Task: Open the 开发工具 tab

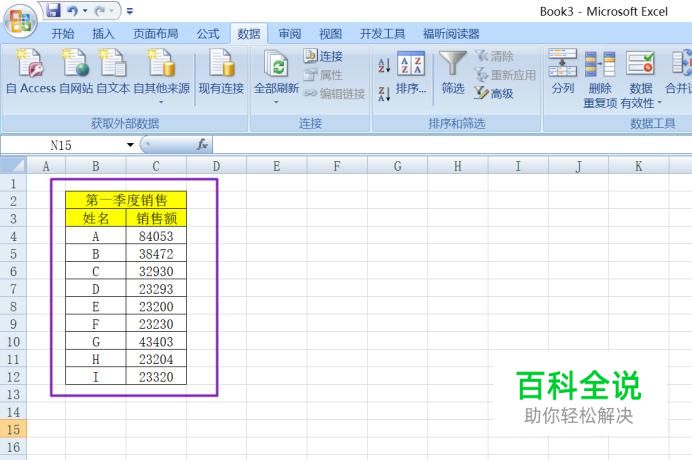Action: [x=382, y=34]
